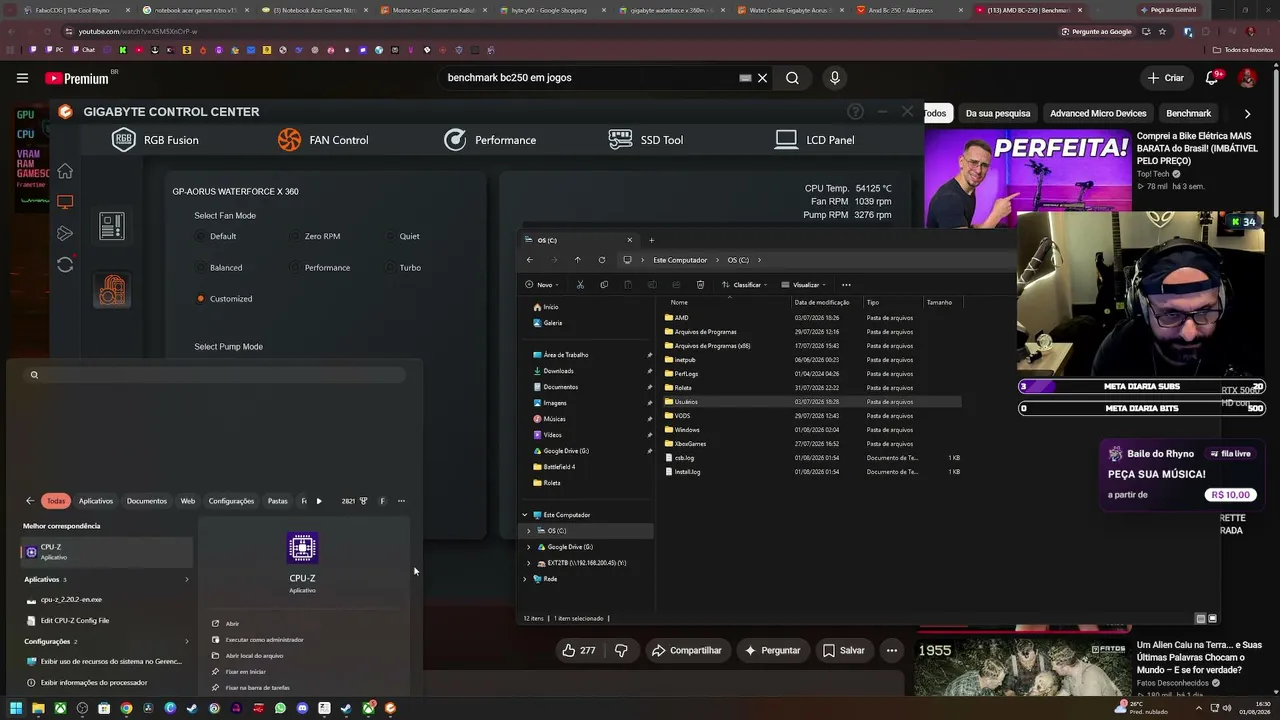Click Abrir local do arquivo
The width and height of the screenshot is (1280, 720).
tap(247, 656)
